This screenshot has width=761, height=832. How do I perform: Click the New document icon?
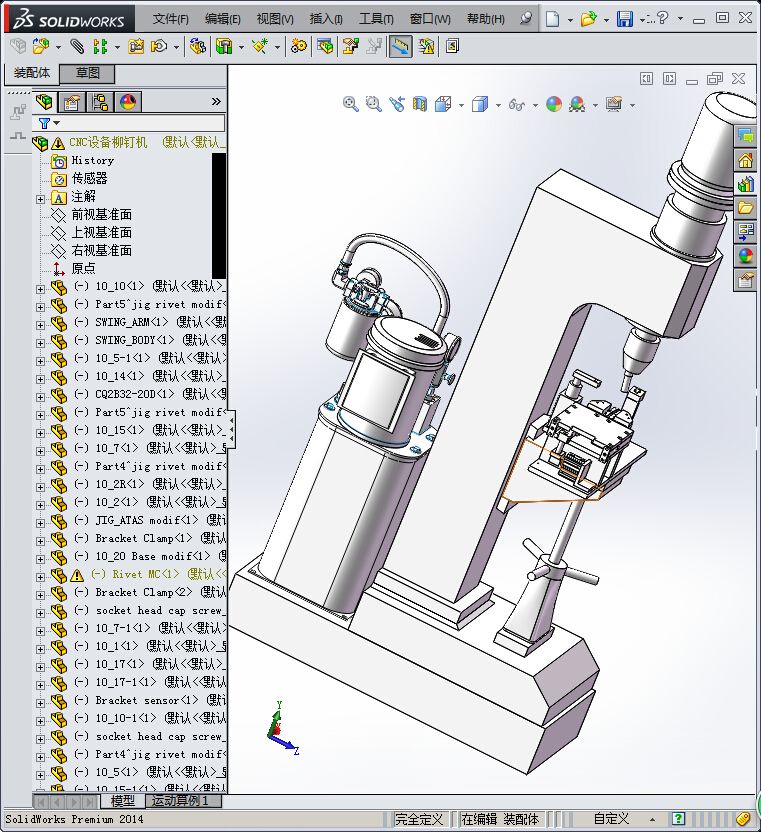[552, 19]
